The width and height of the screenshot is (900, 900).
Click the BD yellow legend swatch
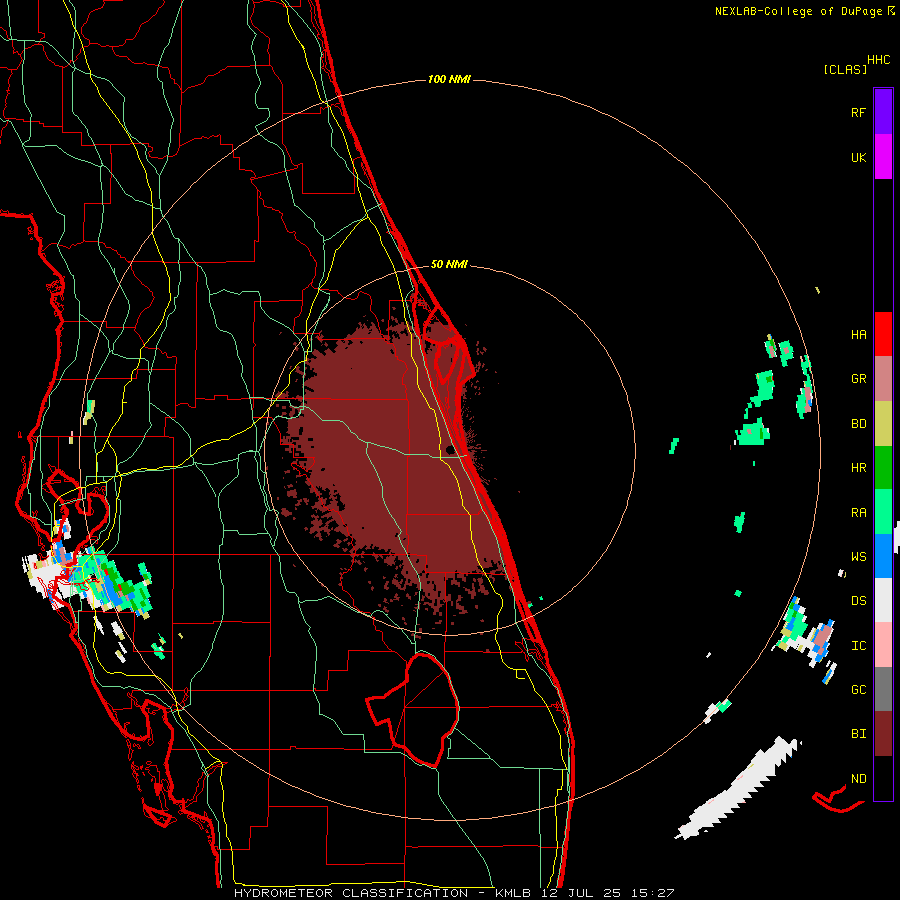point(883,424)
